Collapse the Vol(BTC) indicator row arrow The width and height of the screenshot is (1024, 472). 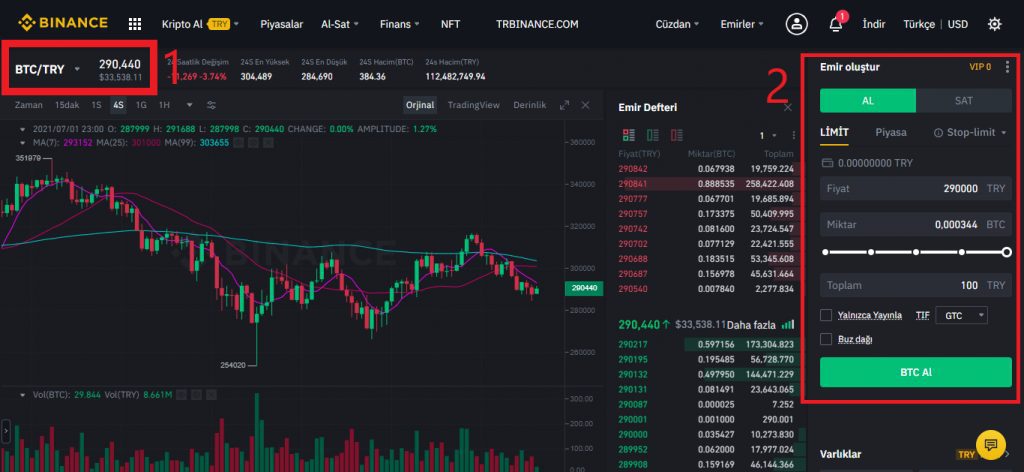coord(24,395)
